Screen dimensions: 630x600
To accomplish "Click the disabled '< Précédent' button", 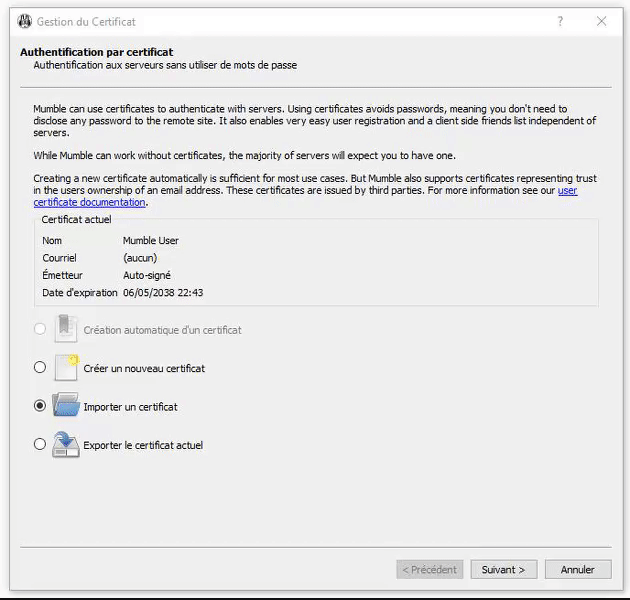I will (430, 569).
